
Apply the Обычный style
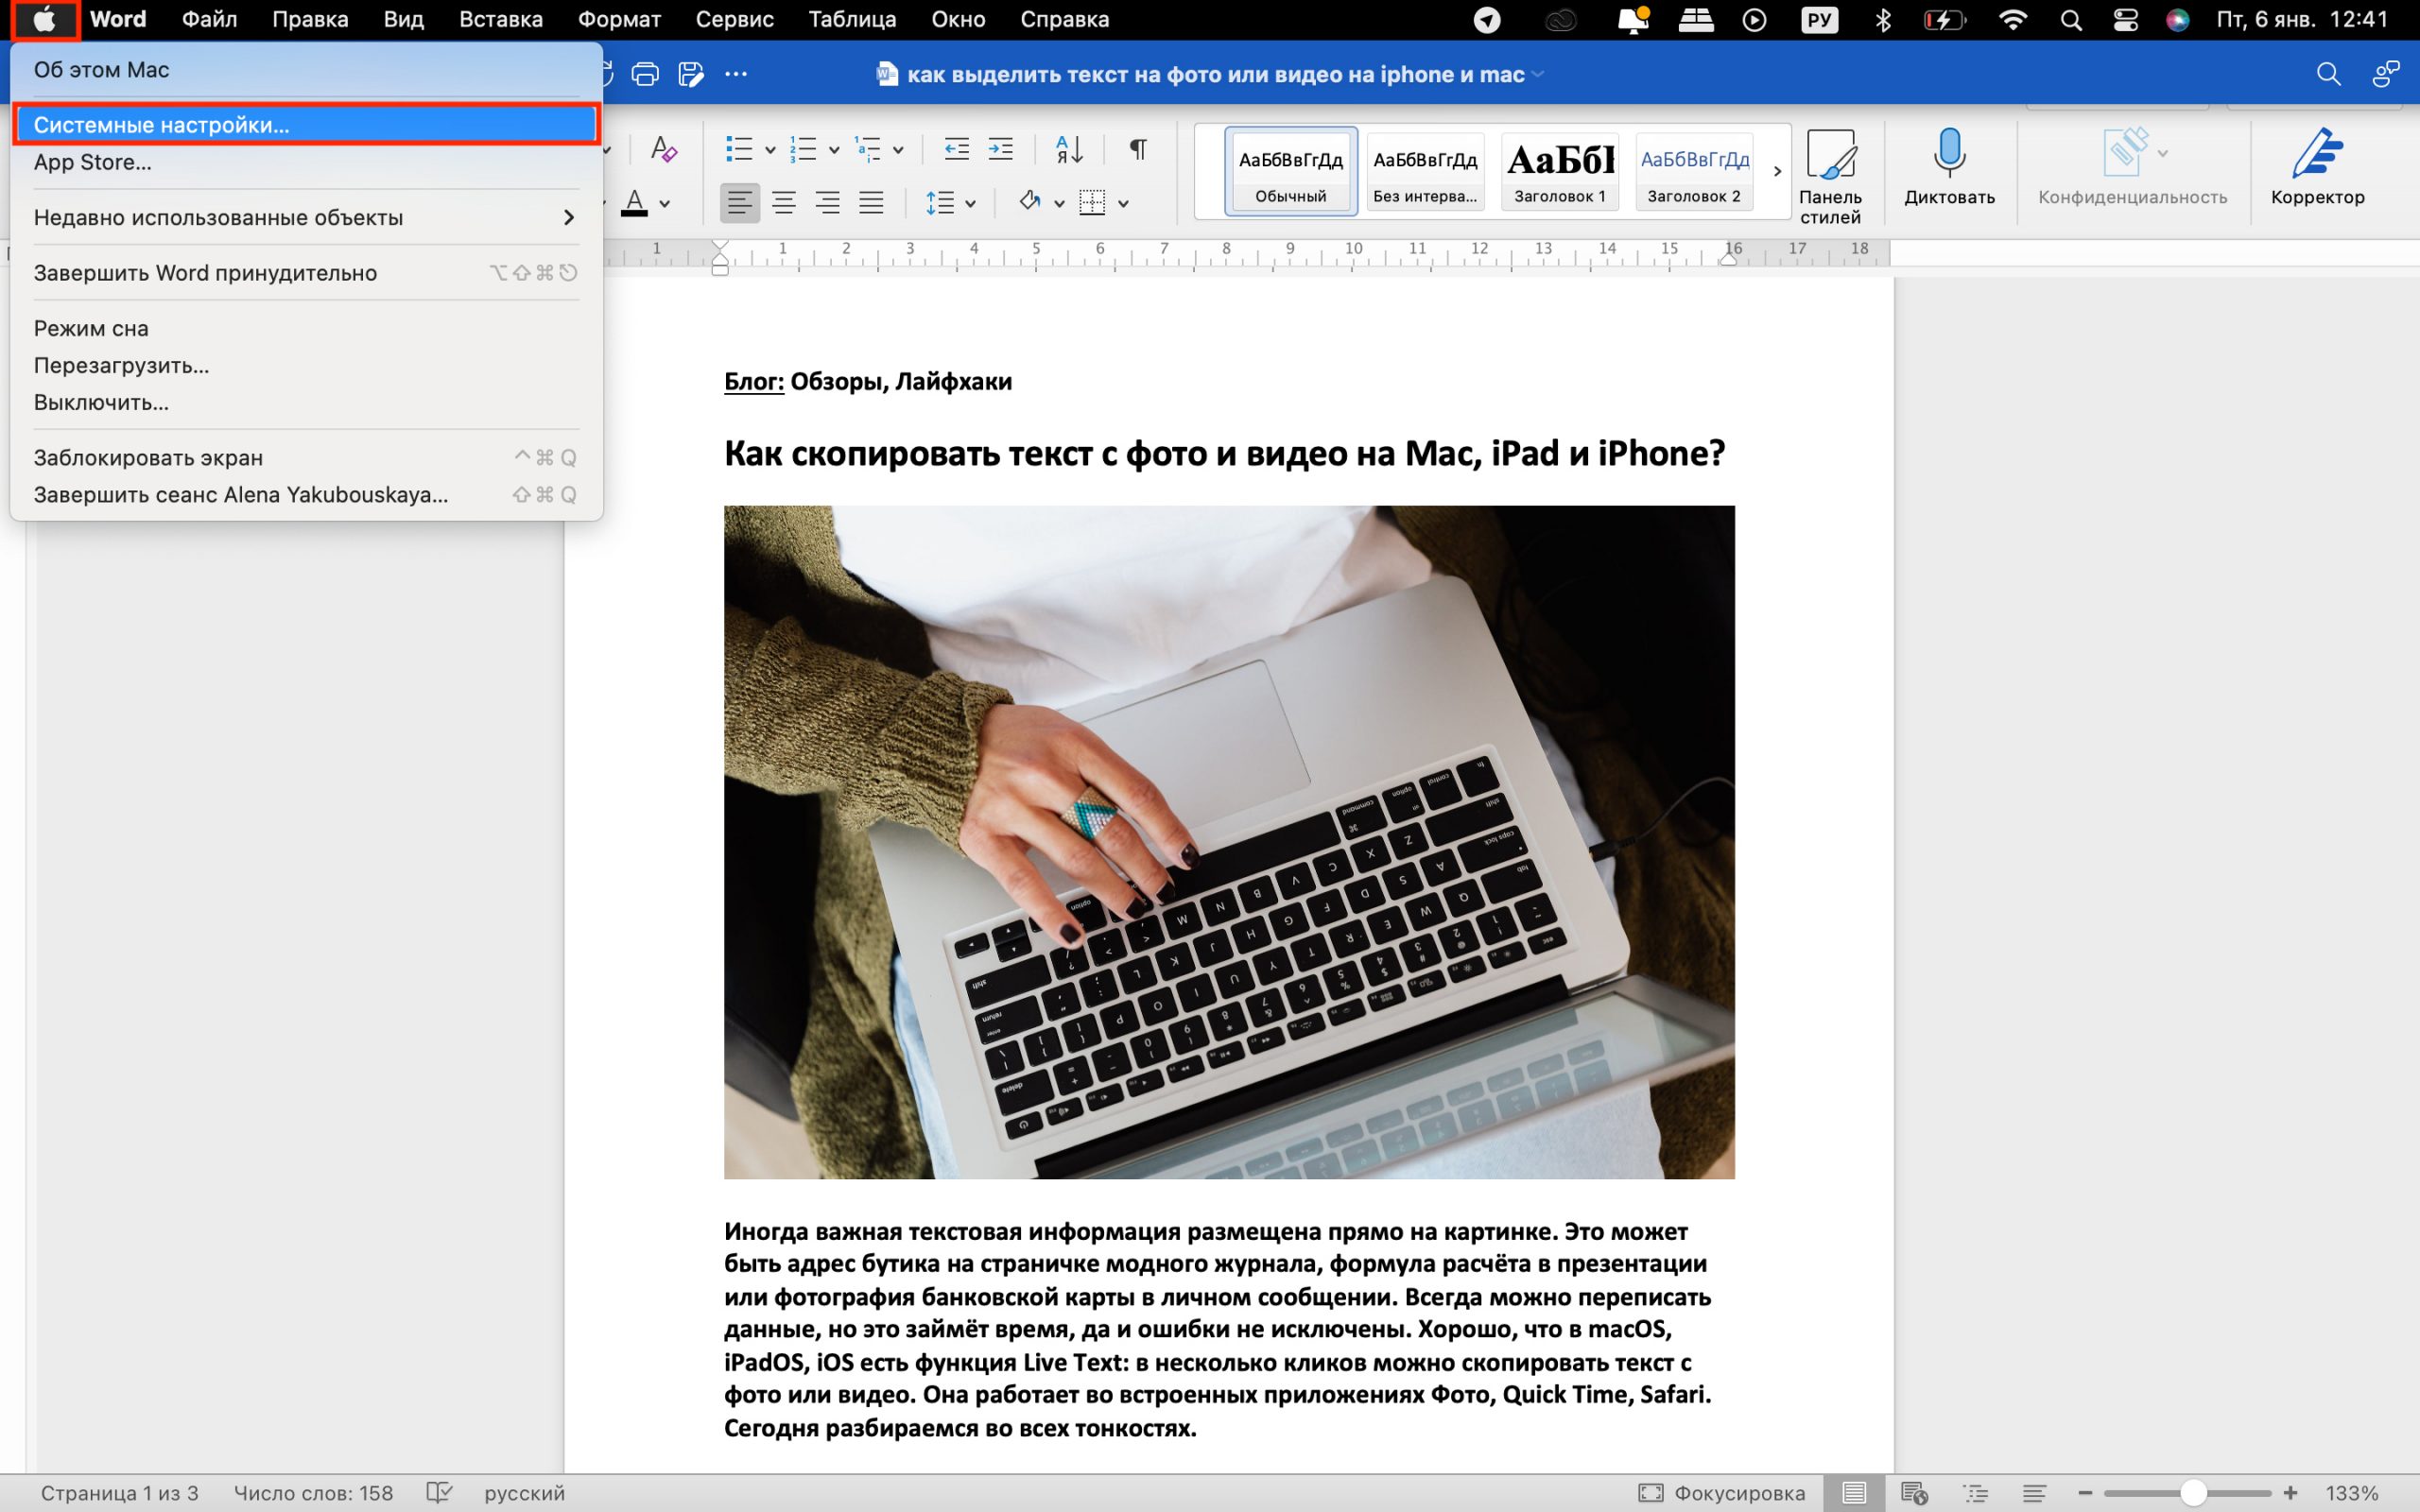(1291, 171)
